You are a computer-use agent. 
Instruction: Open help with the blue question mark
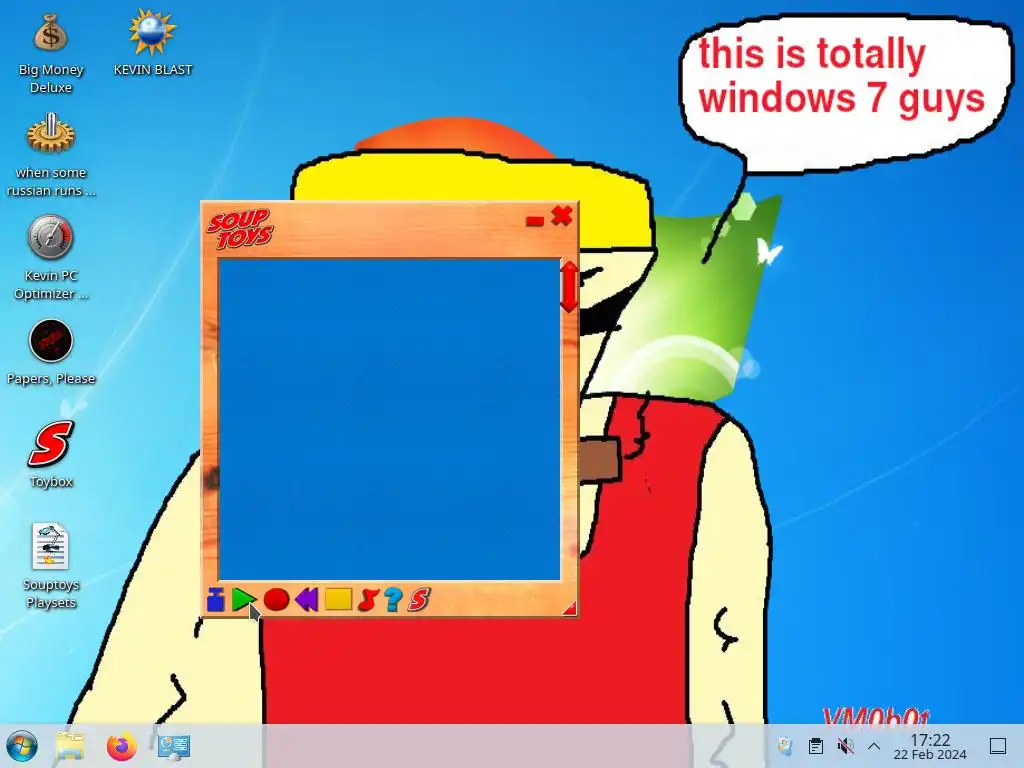[393, 600]
